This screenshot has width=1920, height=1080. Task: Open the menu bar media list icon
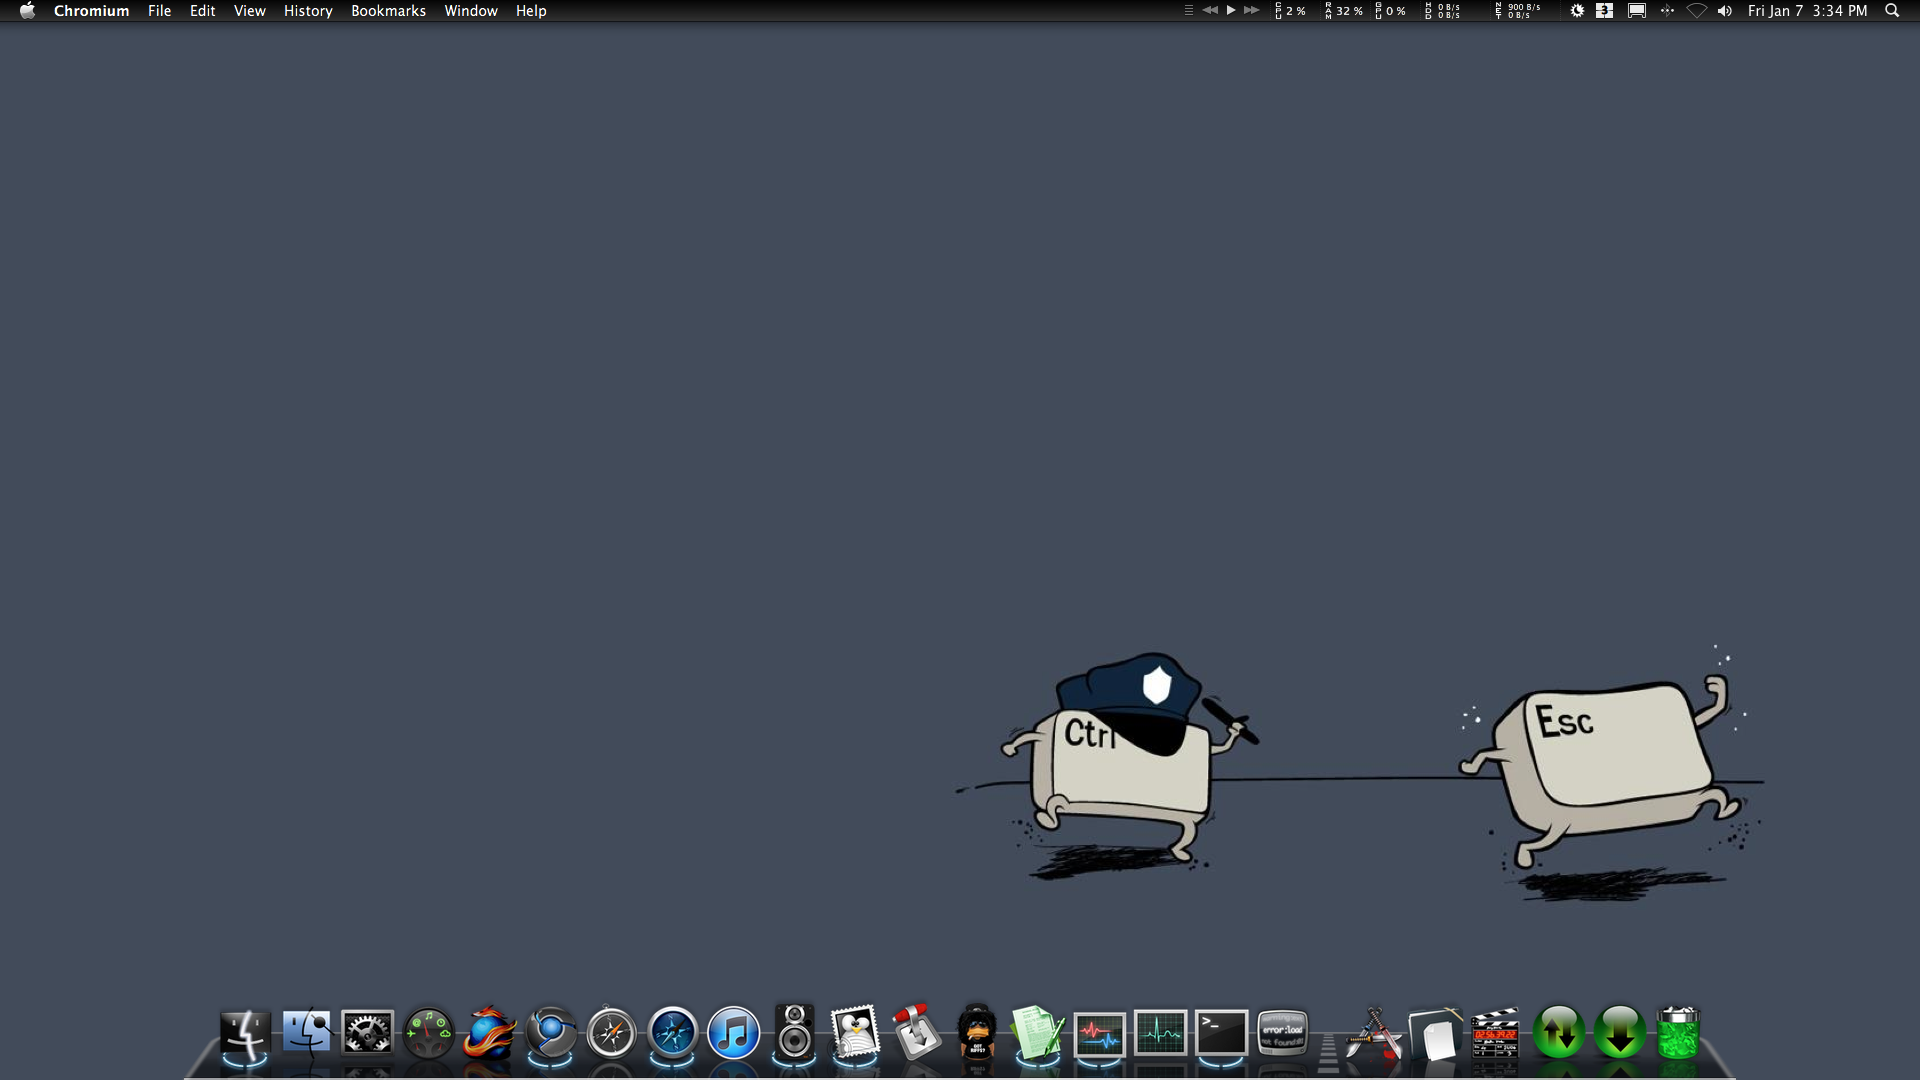(x=1188, y=10)
